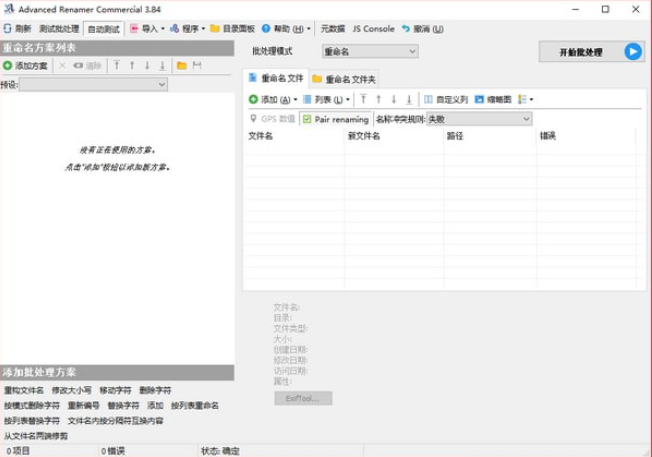Add the 删除字符 method
Viewport: 652px width, 457px height.
point(155,390)
